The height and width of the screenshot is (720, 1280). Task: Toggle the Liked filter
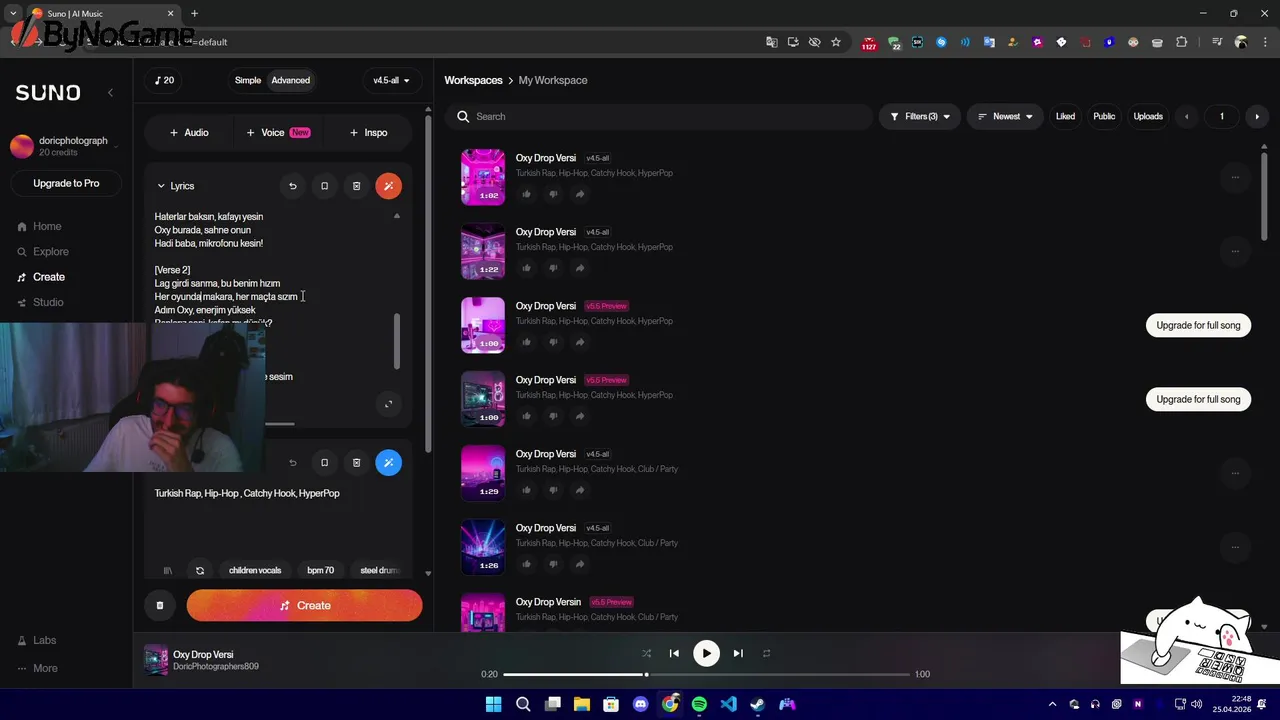click(x=1066, y=117)
